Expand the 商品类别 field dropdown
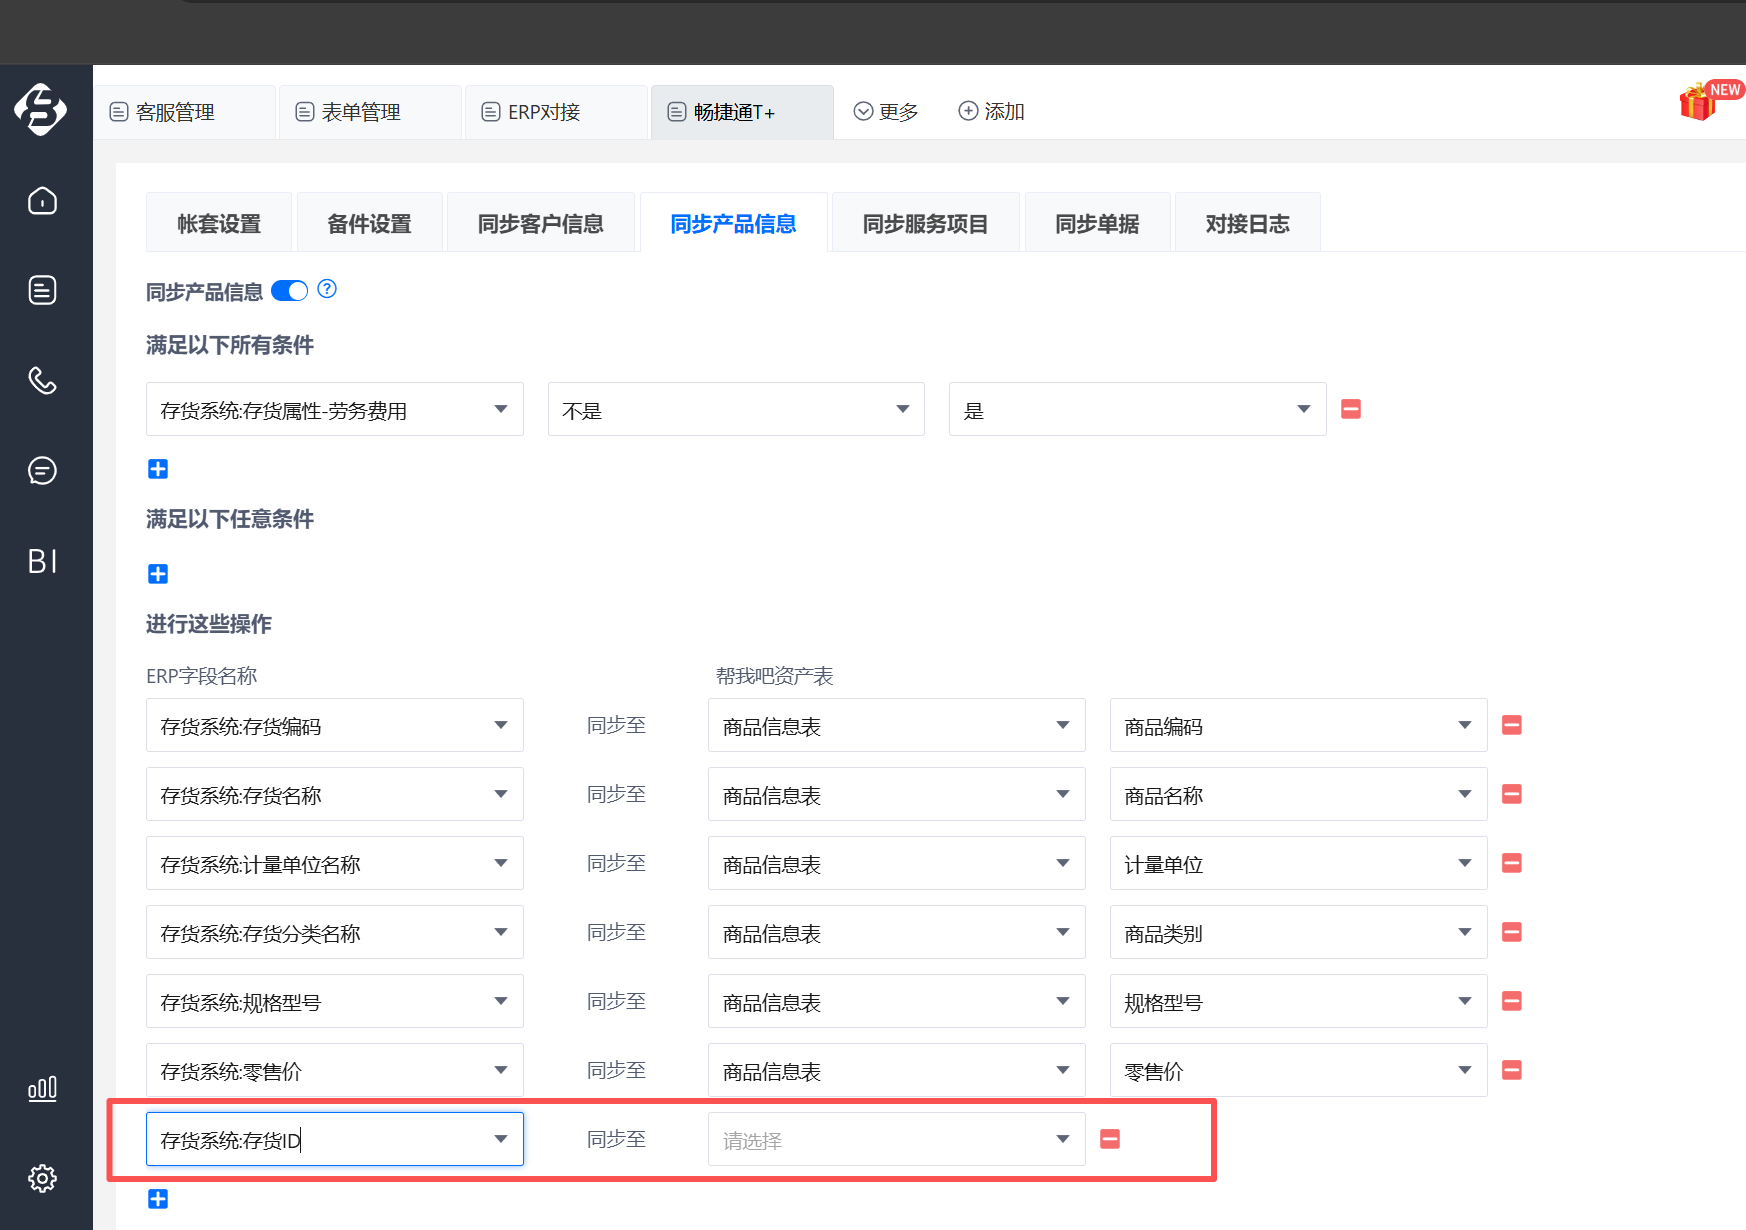1746x1230 pixels. (1297, 933)
